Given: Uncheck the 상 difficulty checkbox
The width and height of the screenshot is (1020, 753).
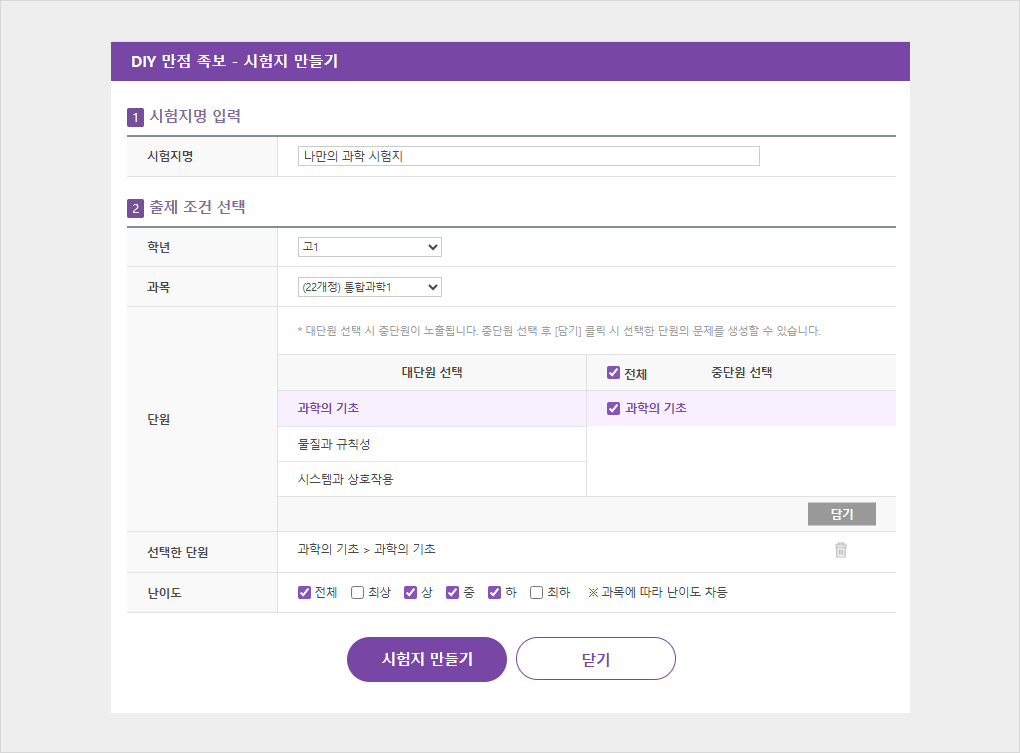Looking at the screenshot, I should (x=410, y=592).
